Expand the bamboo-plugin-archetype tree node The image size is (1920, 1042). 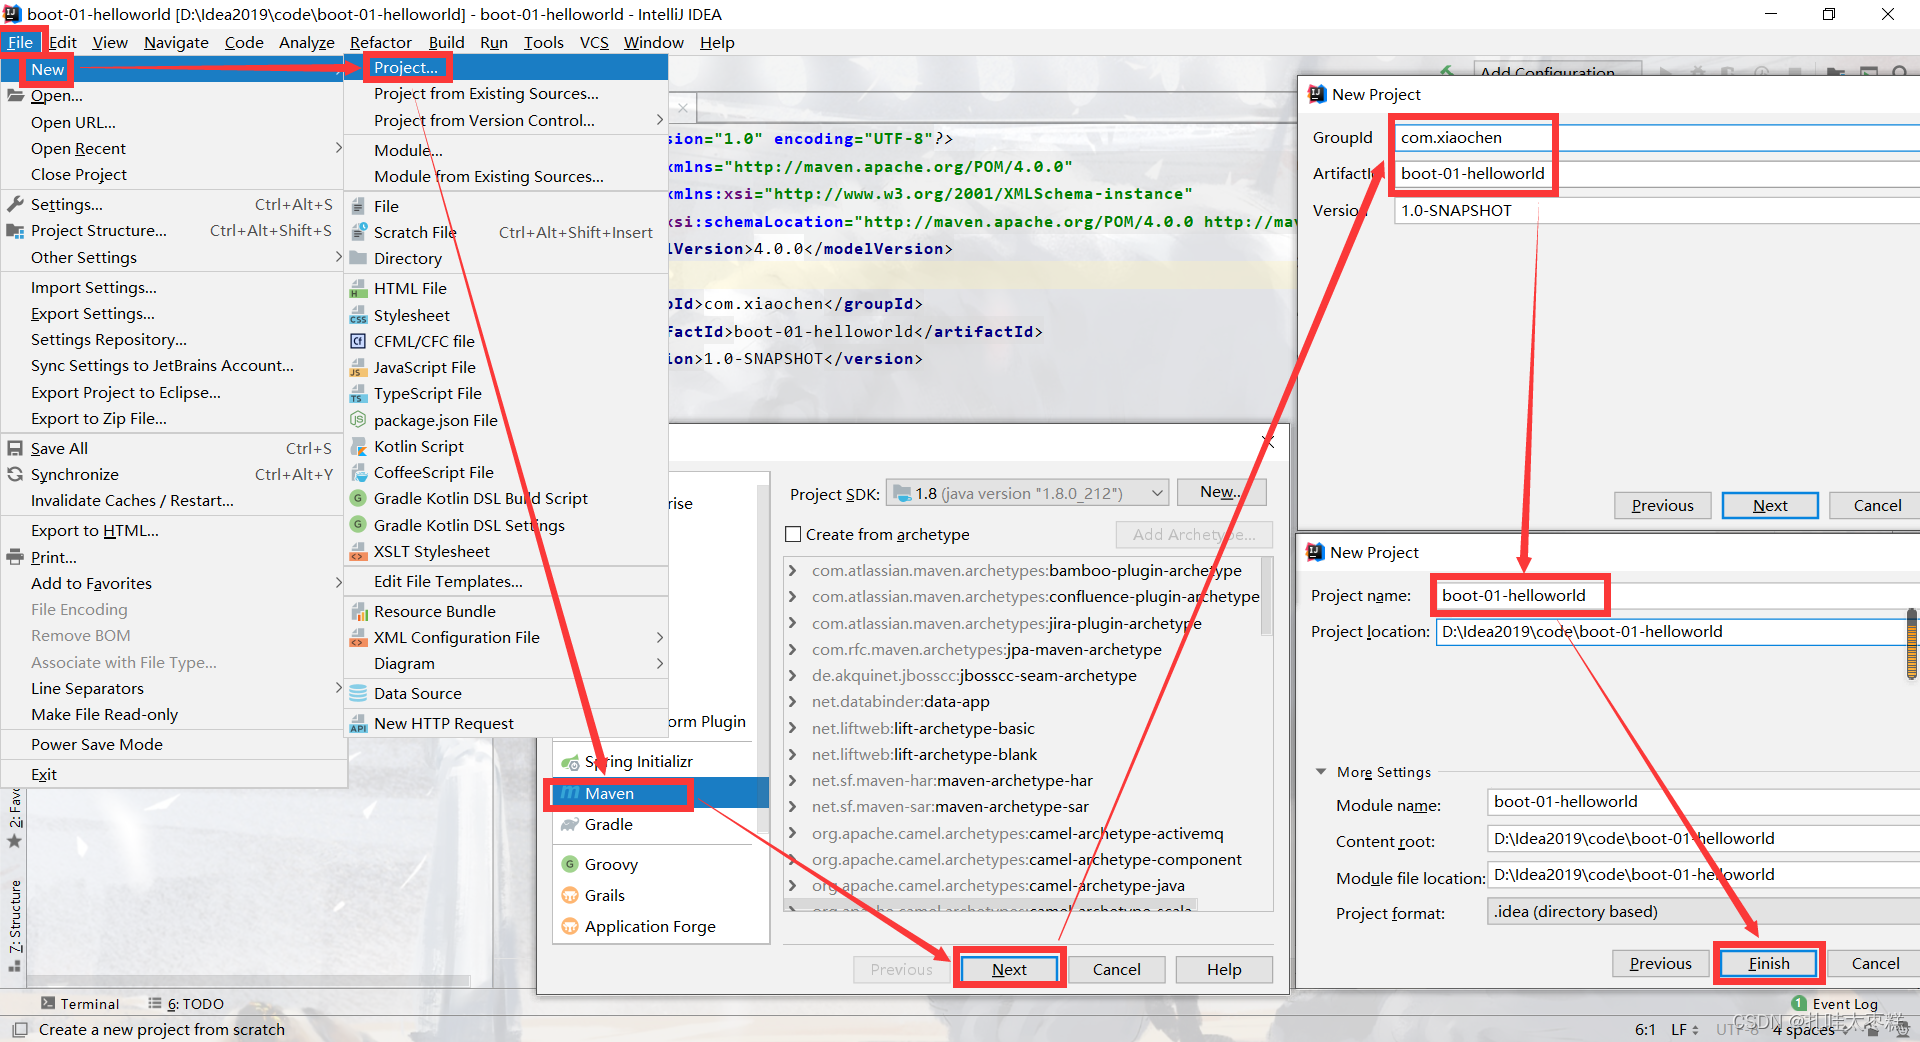(x=793, y=571)
